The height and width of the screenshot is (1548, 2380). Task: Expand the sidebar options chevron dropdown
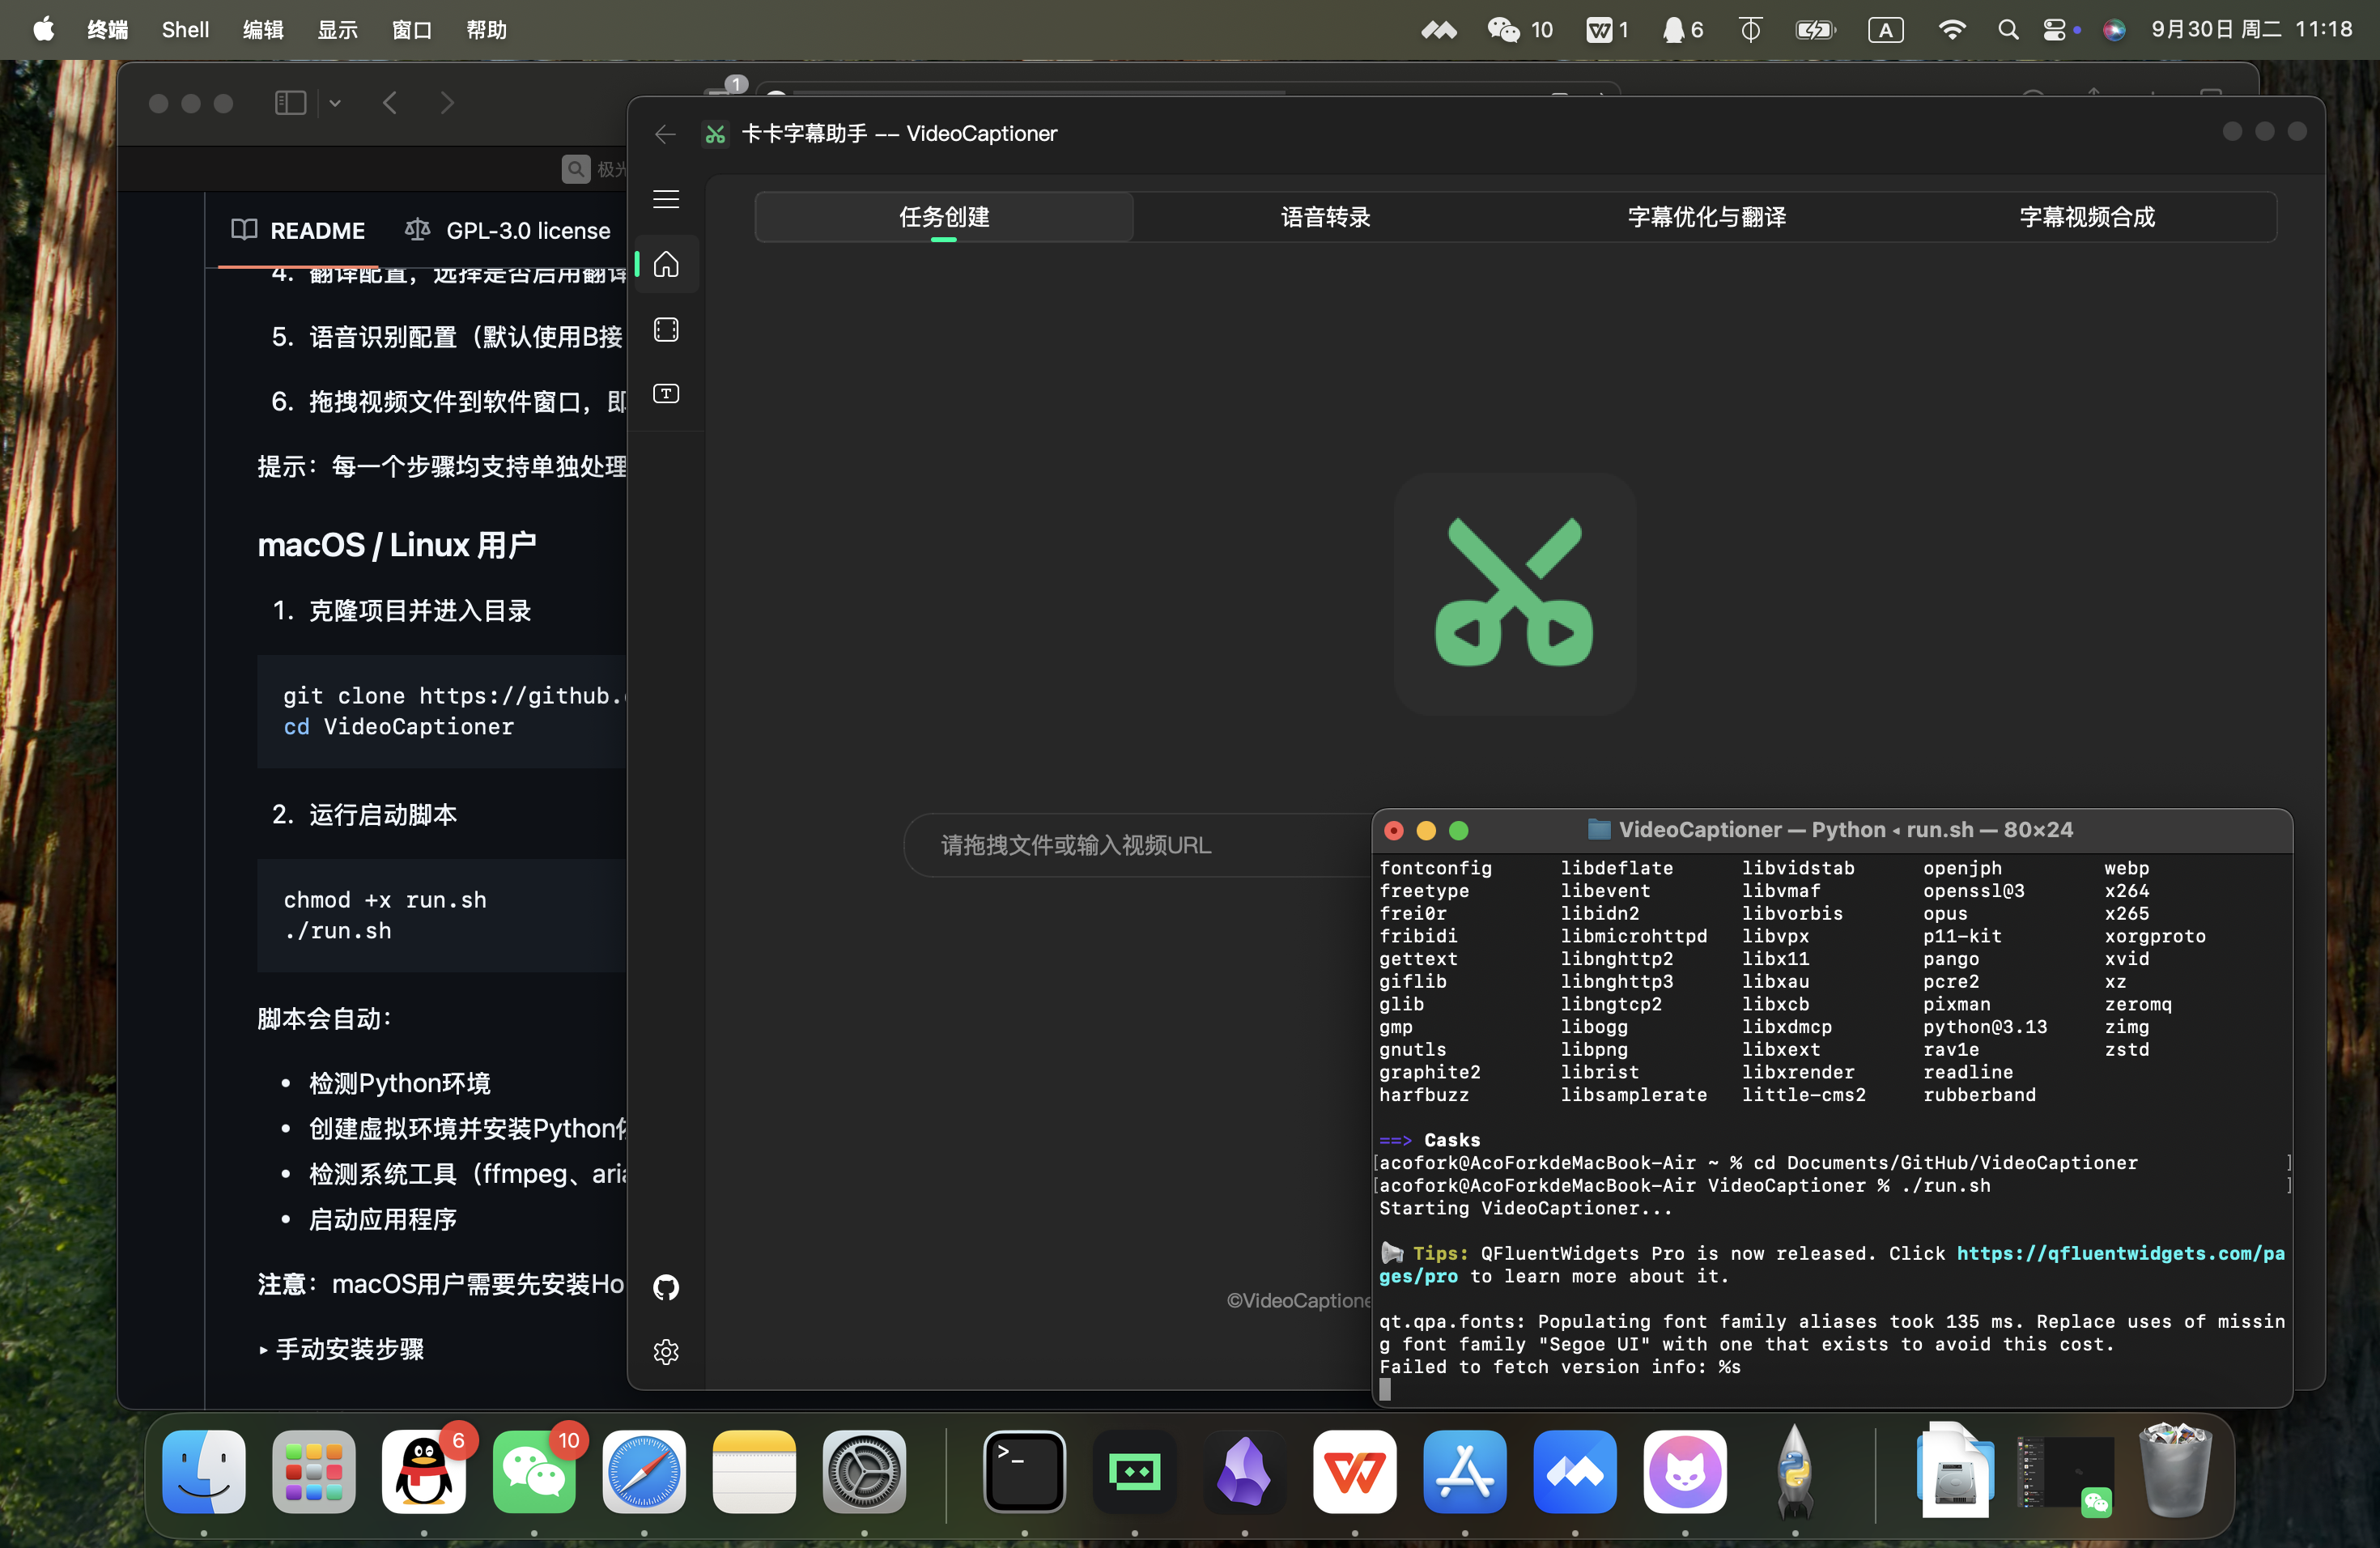tap(335, 103)
